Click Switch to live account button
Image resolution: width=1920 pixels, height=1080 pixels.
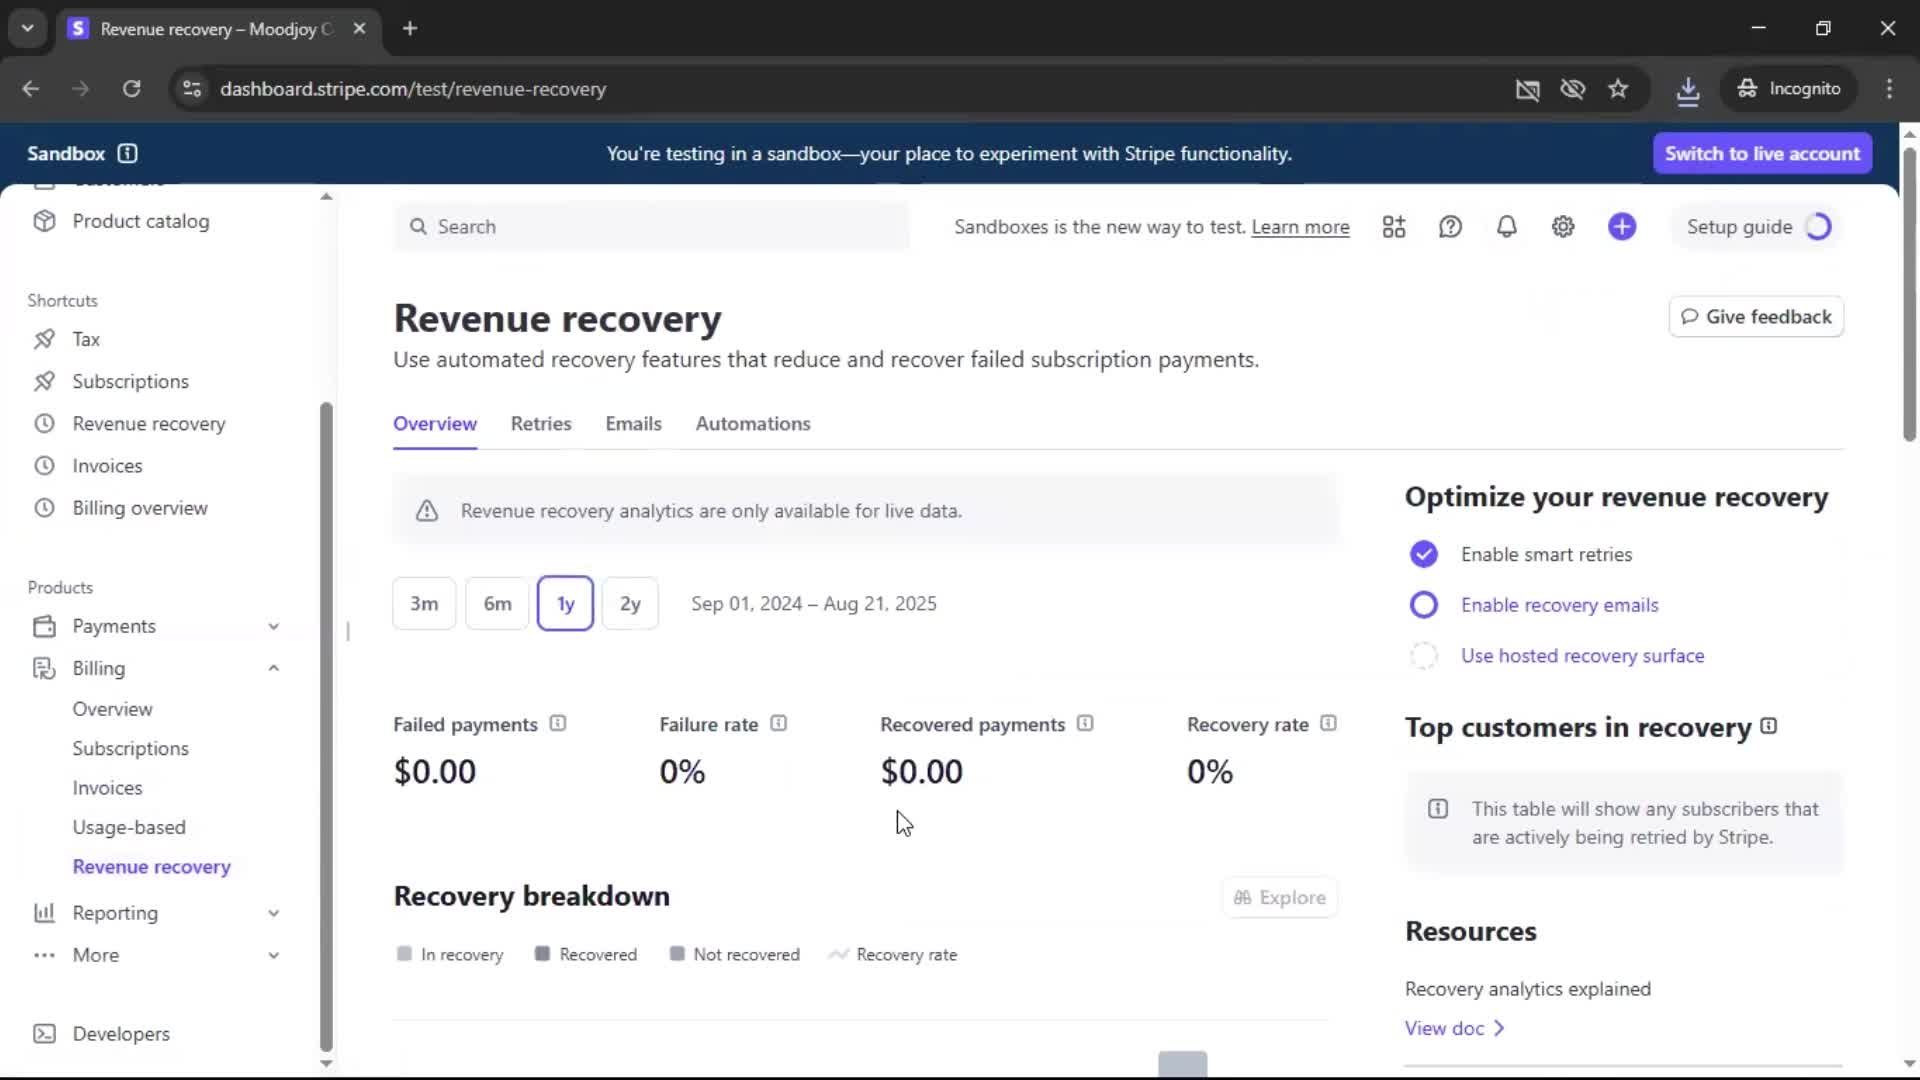tap(1762, 154)
